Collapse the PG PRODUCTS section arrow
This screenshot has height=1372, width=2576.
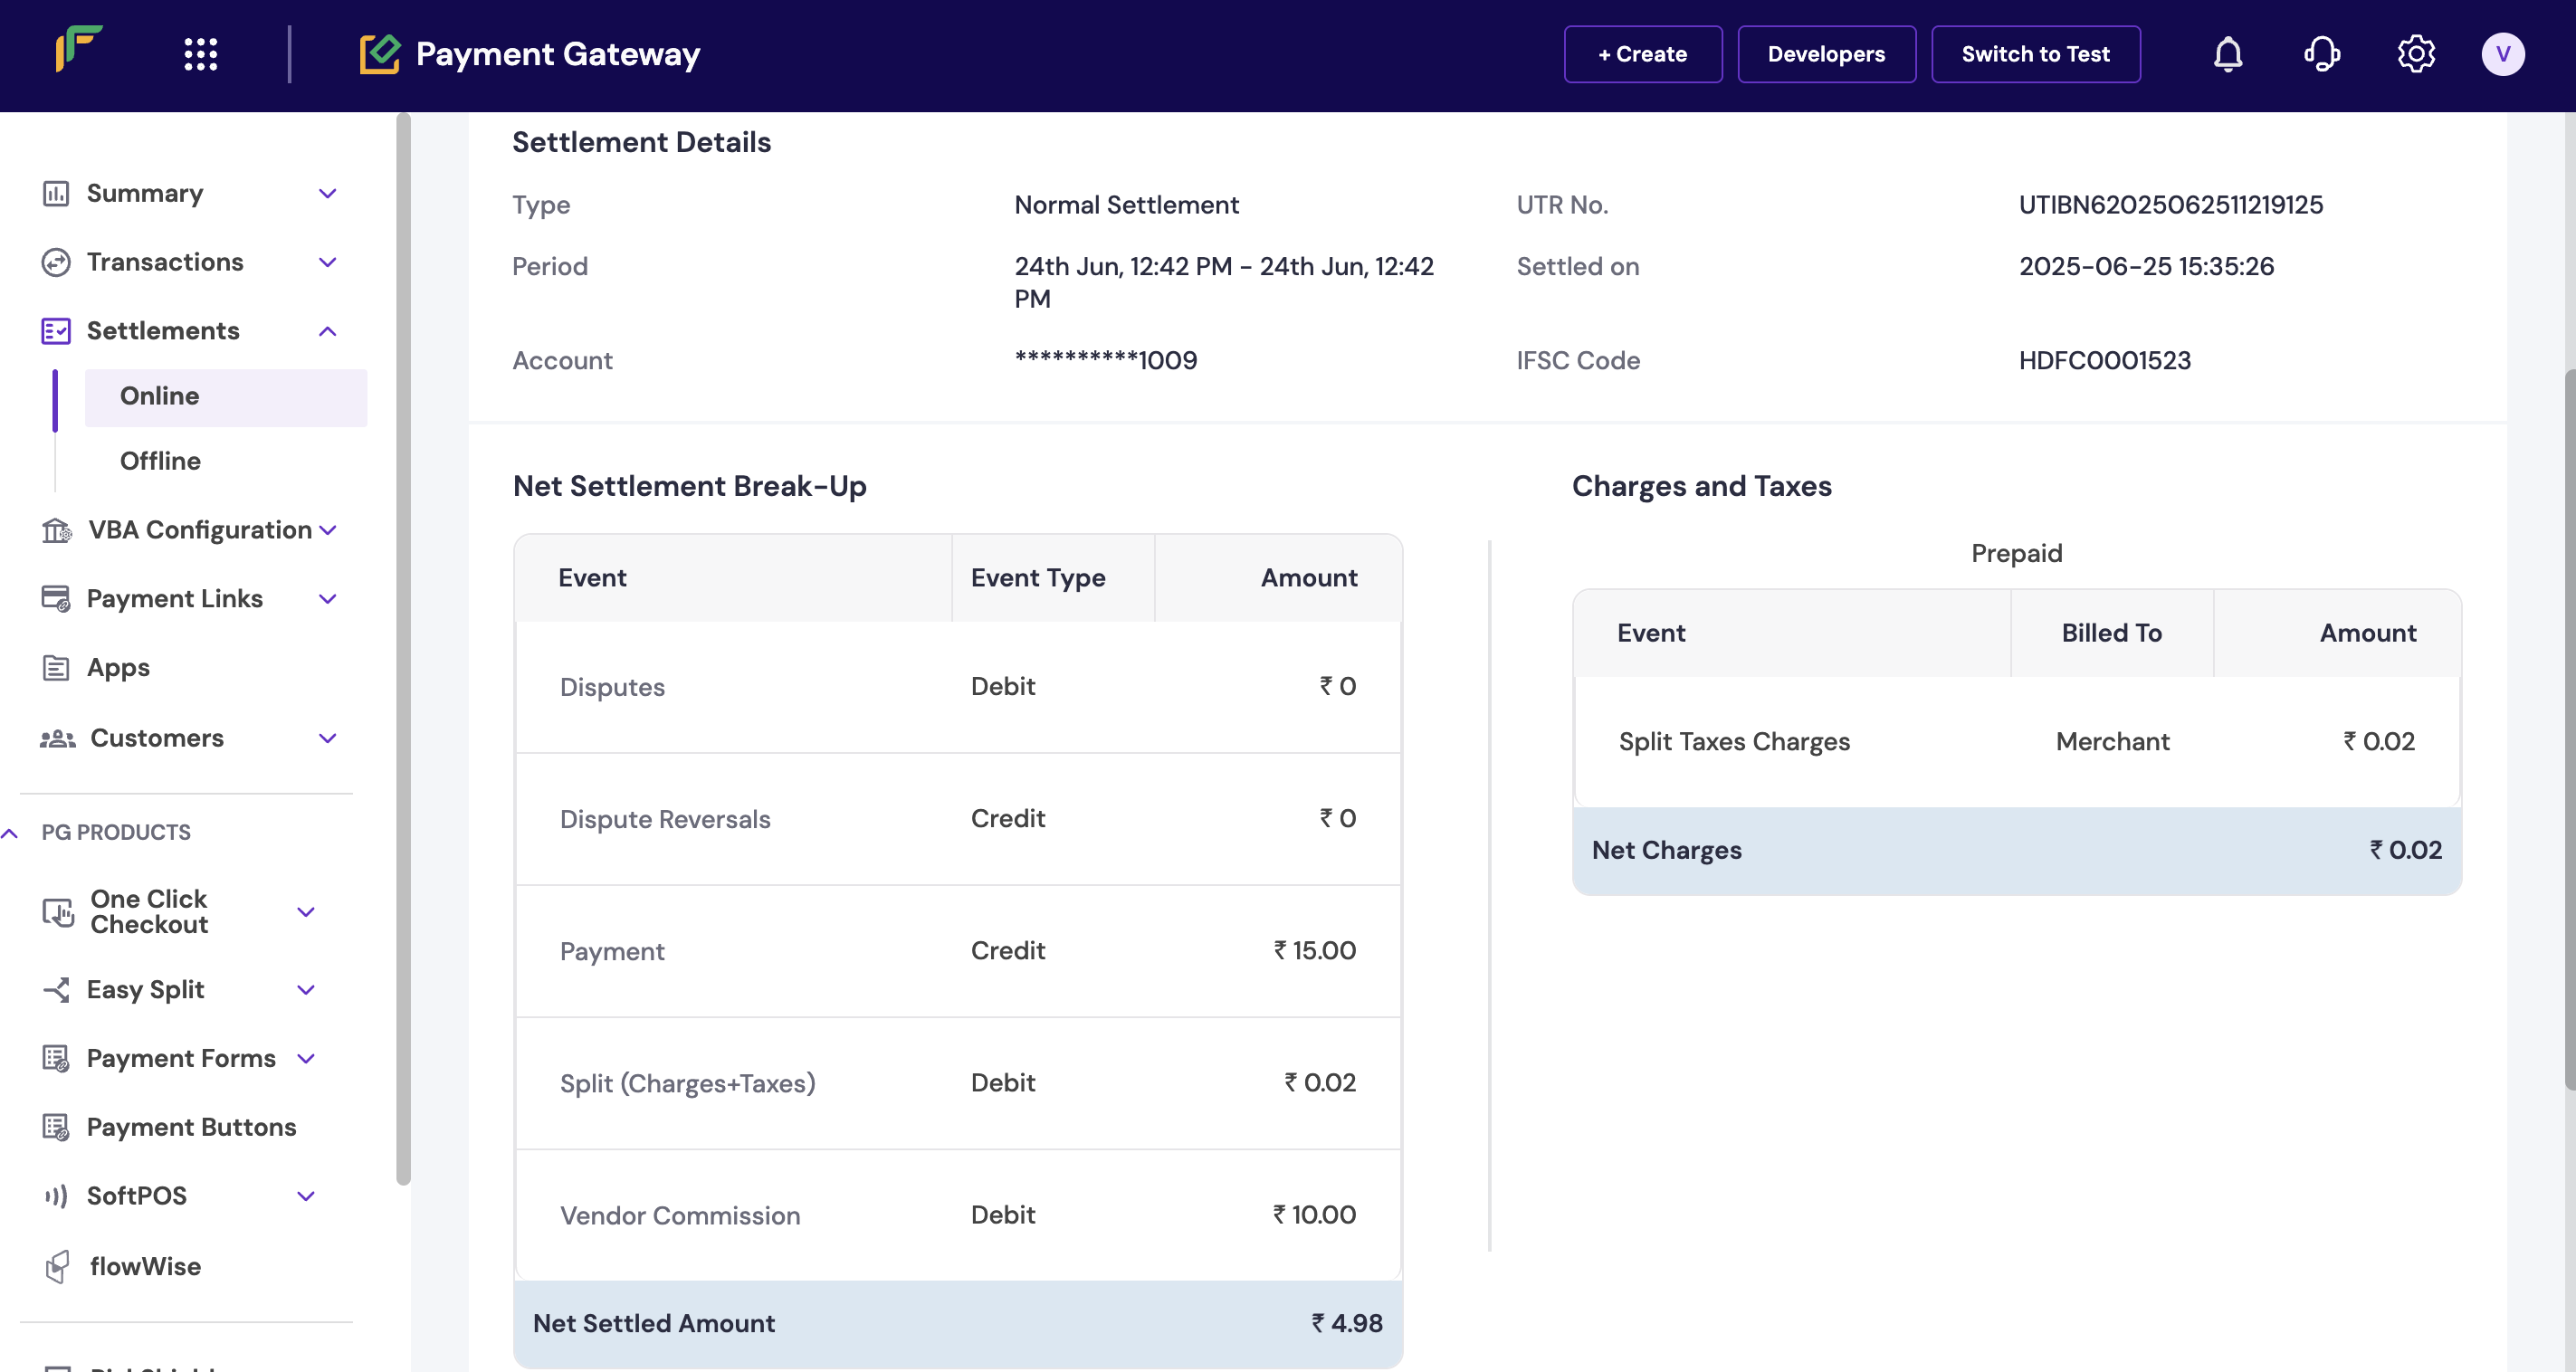[10, 833]
